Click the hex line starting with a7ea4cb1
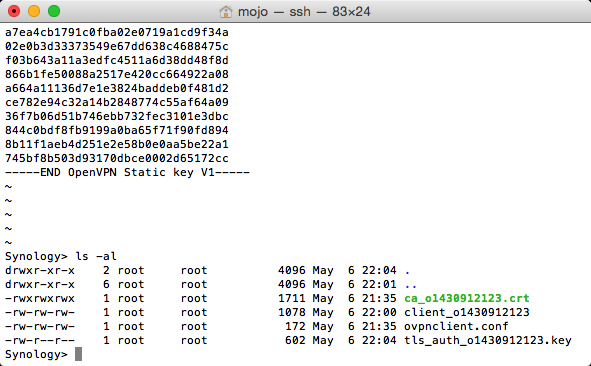591x366 pixels. tap(117, 32)
